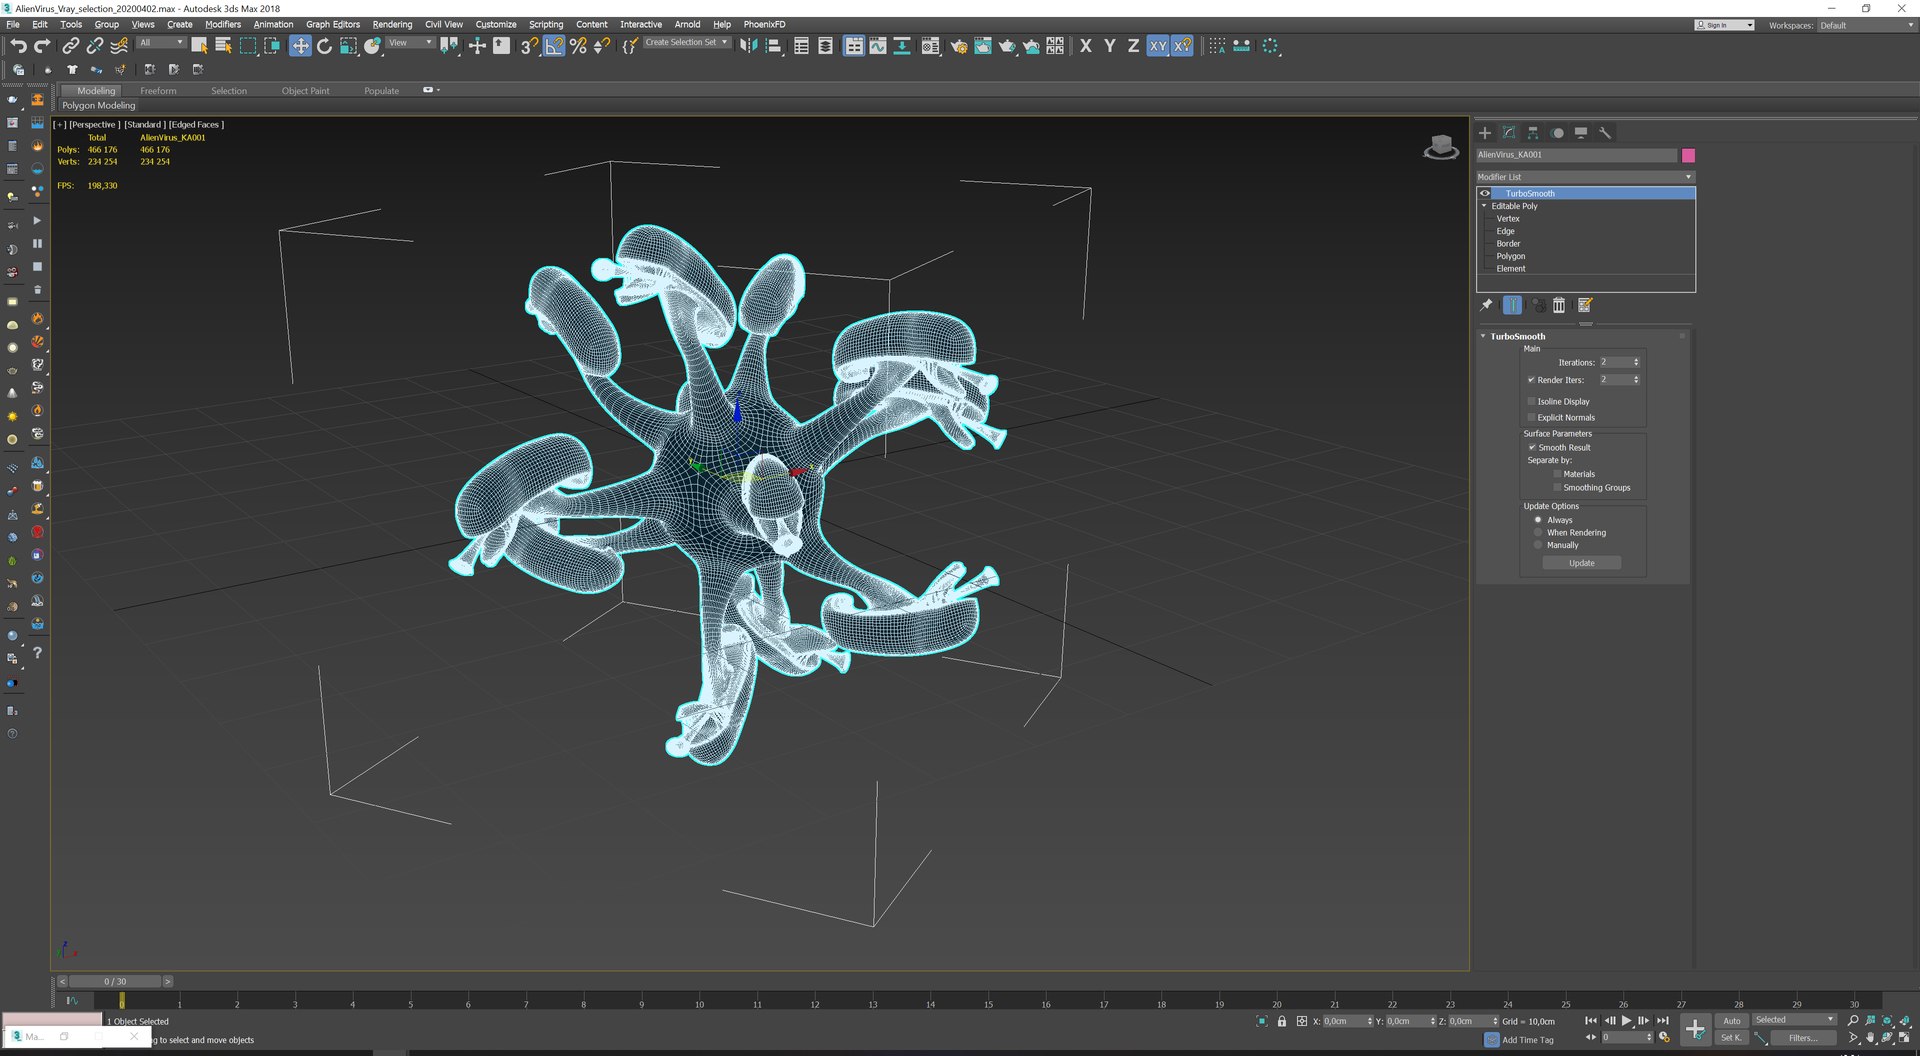This screenshot has width=1920, height=1056.
Task: Choose the Select Object tool
Action: point(199,46)
